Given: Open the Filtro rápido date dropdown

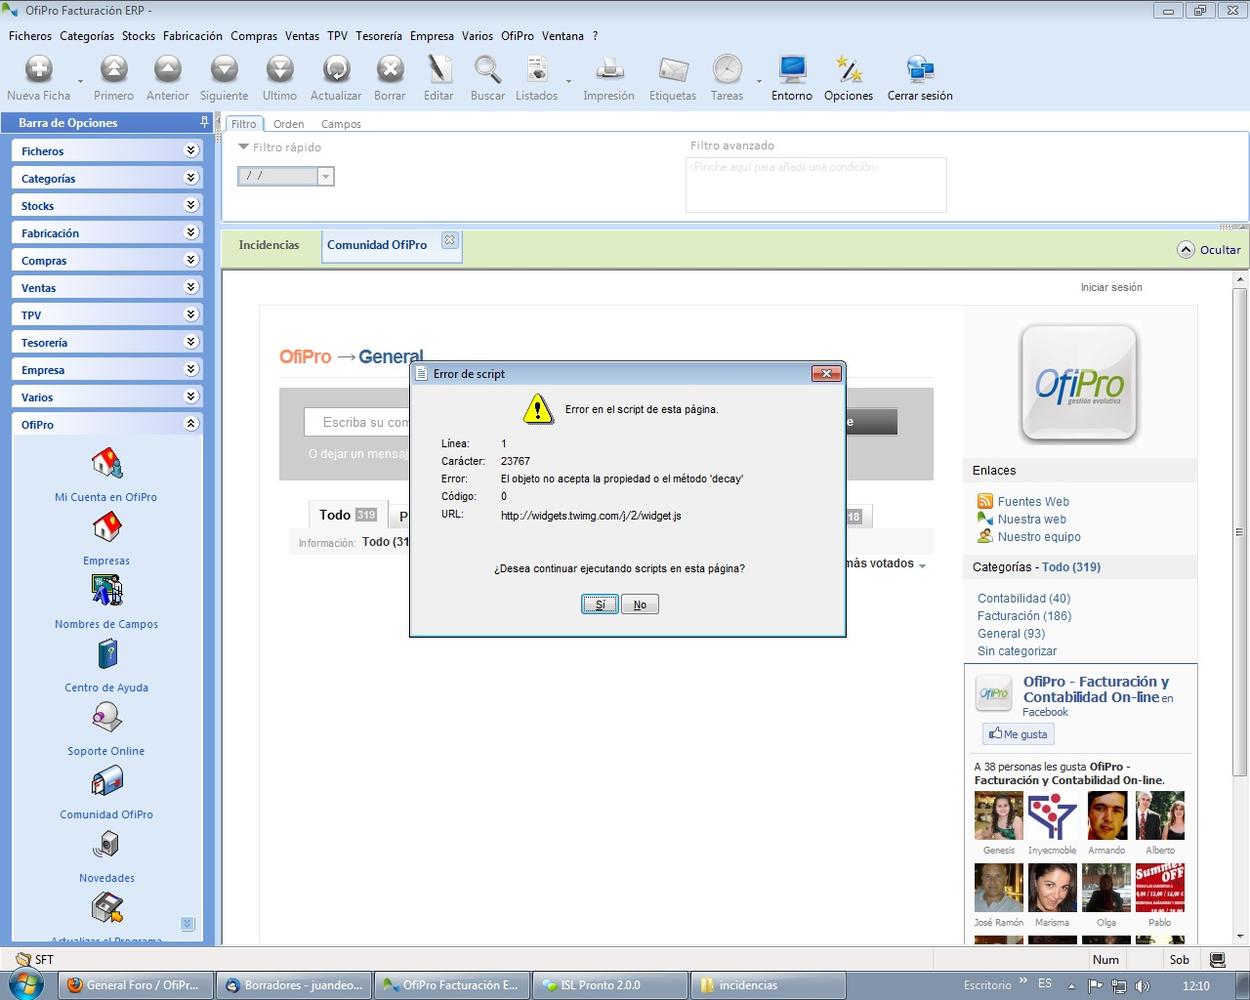Looking at the screenshot, I should pos(325,176).
